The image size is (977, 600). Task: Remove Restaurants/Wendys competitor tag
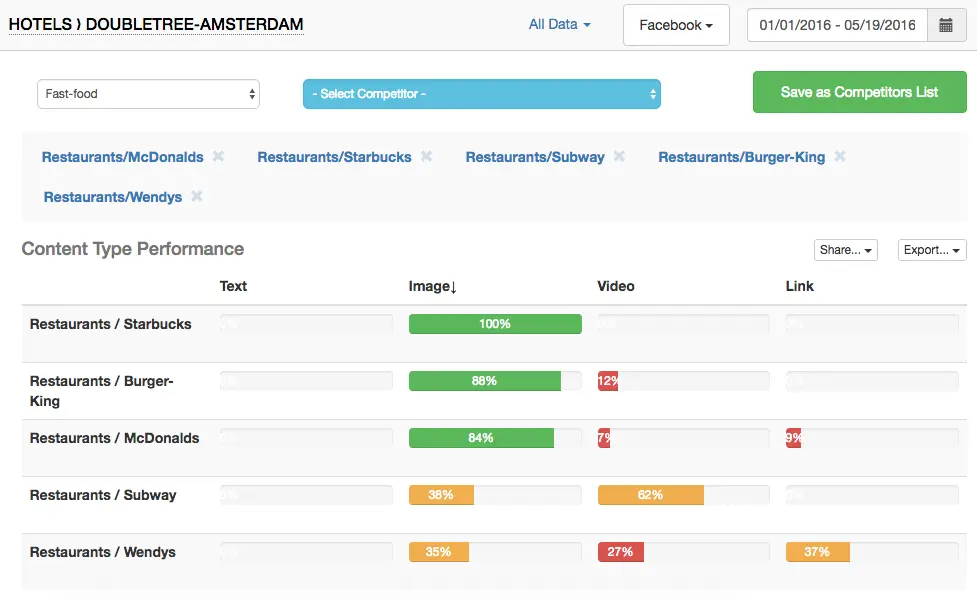197,197
